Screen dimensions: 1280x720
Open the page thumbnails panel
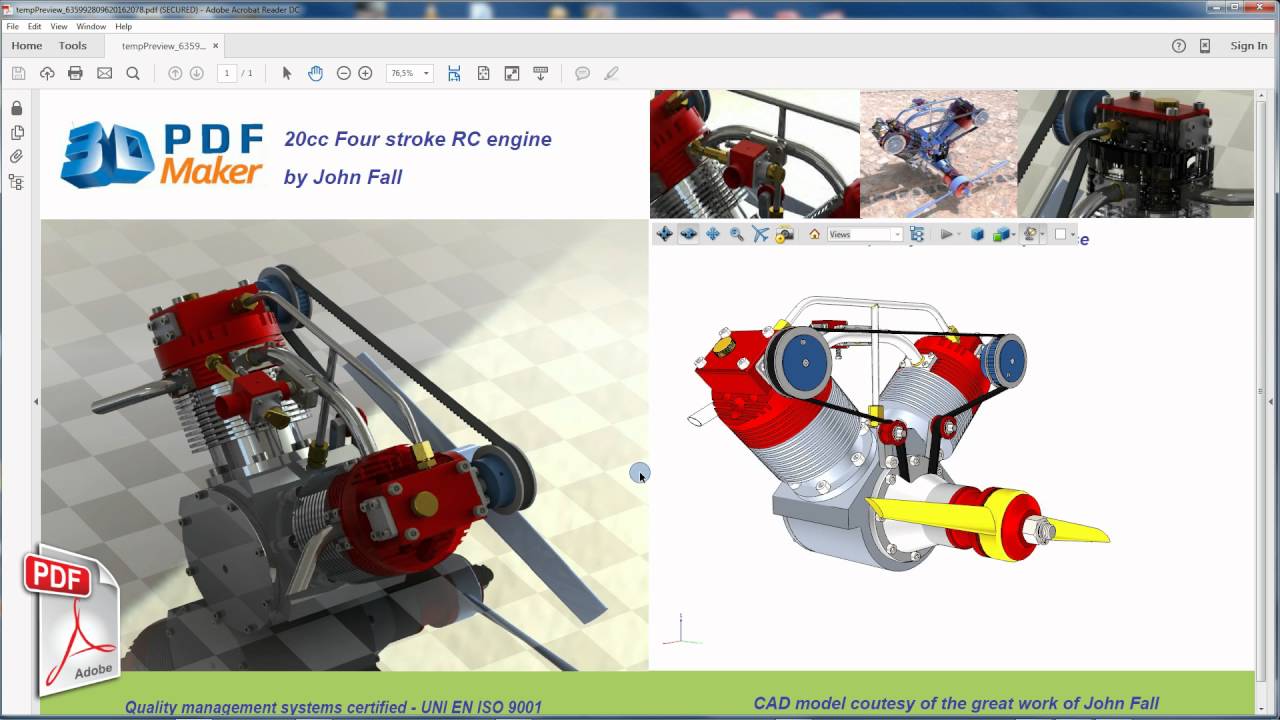click(x=16, y=133)
